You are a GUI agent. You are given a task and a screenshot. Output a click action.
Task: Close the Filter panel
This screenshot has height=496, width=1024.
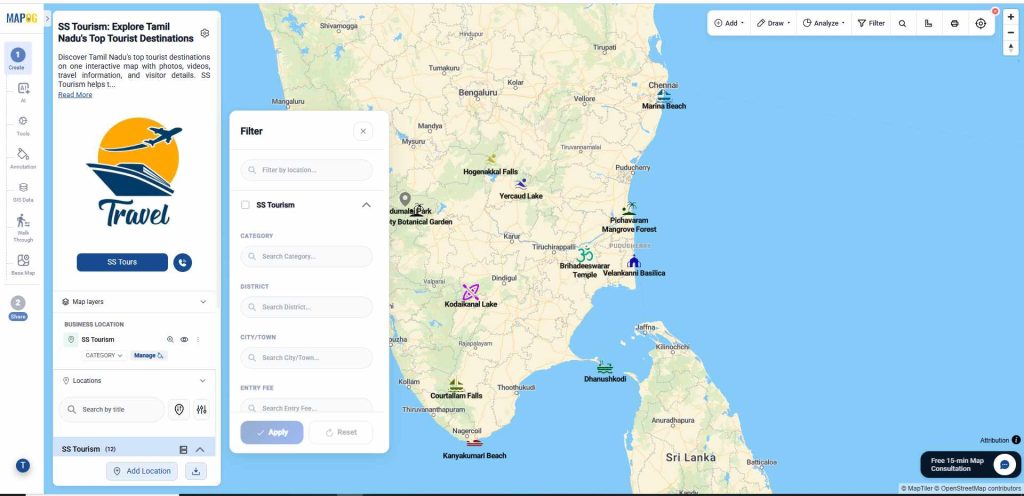[x=363, y=131]
